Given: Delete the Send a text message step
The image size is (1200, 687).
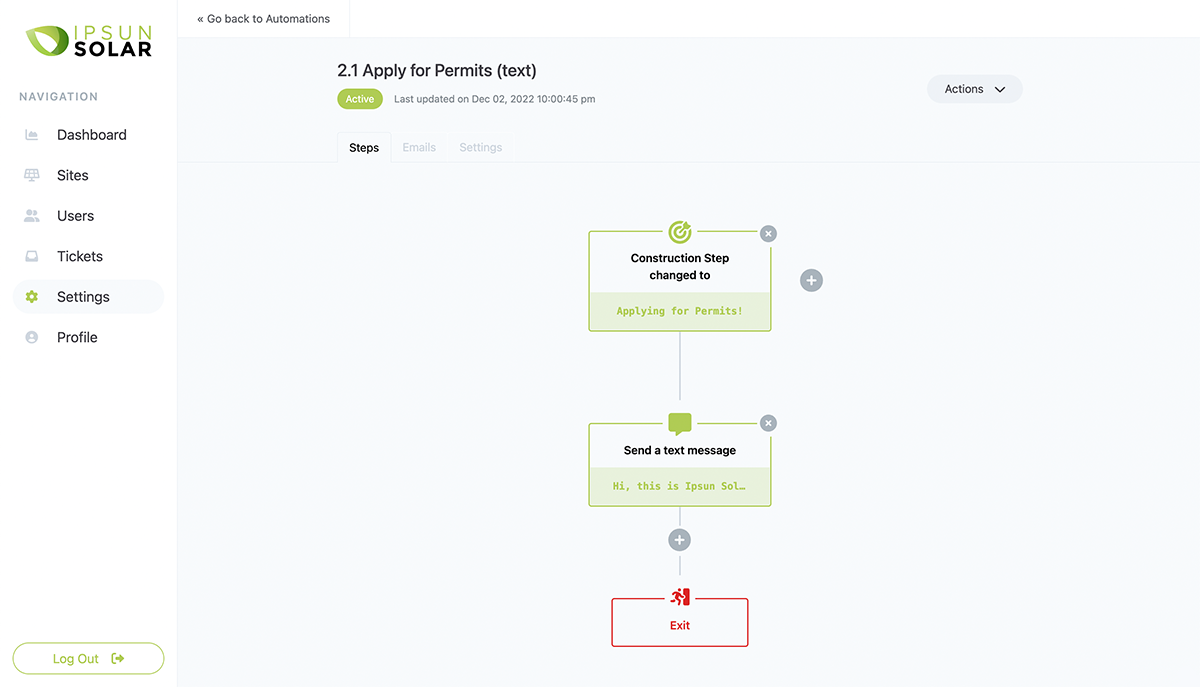Looking at the screenshot, I should point(768,423).
